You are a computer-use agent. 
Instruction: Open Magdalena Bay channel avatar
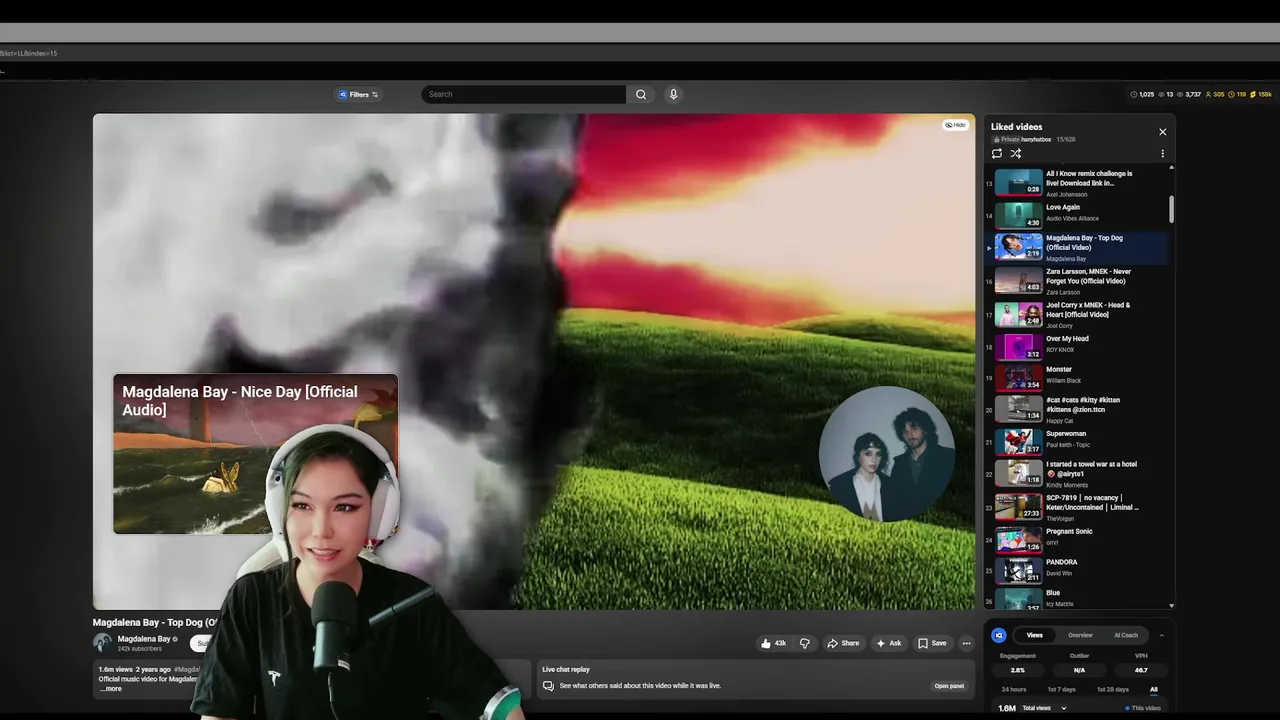pyautogui.click(x=103, y=643)
